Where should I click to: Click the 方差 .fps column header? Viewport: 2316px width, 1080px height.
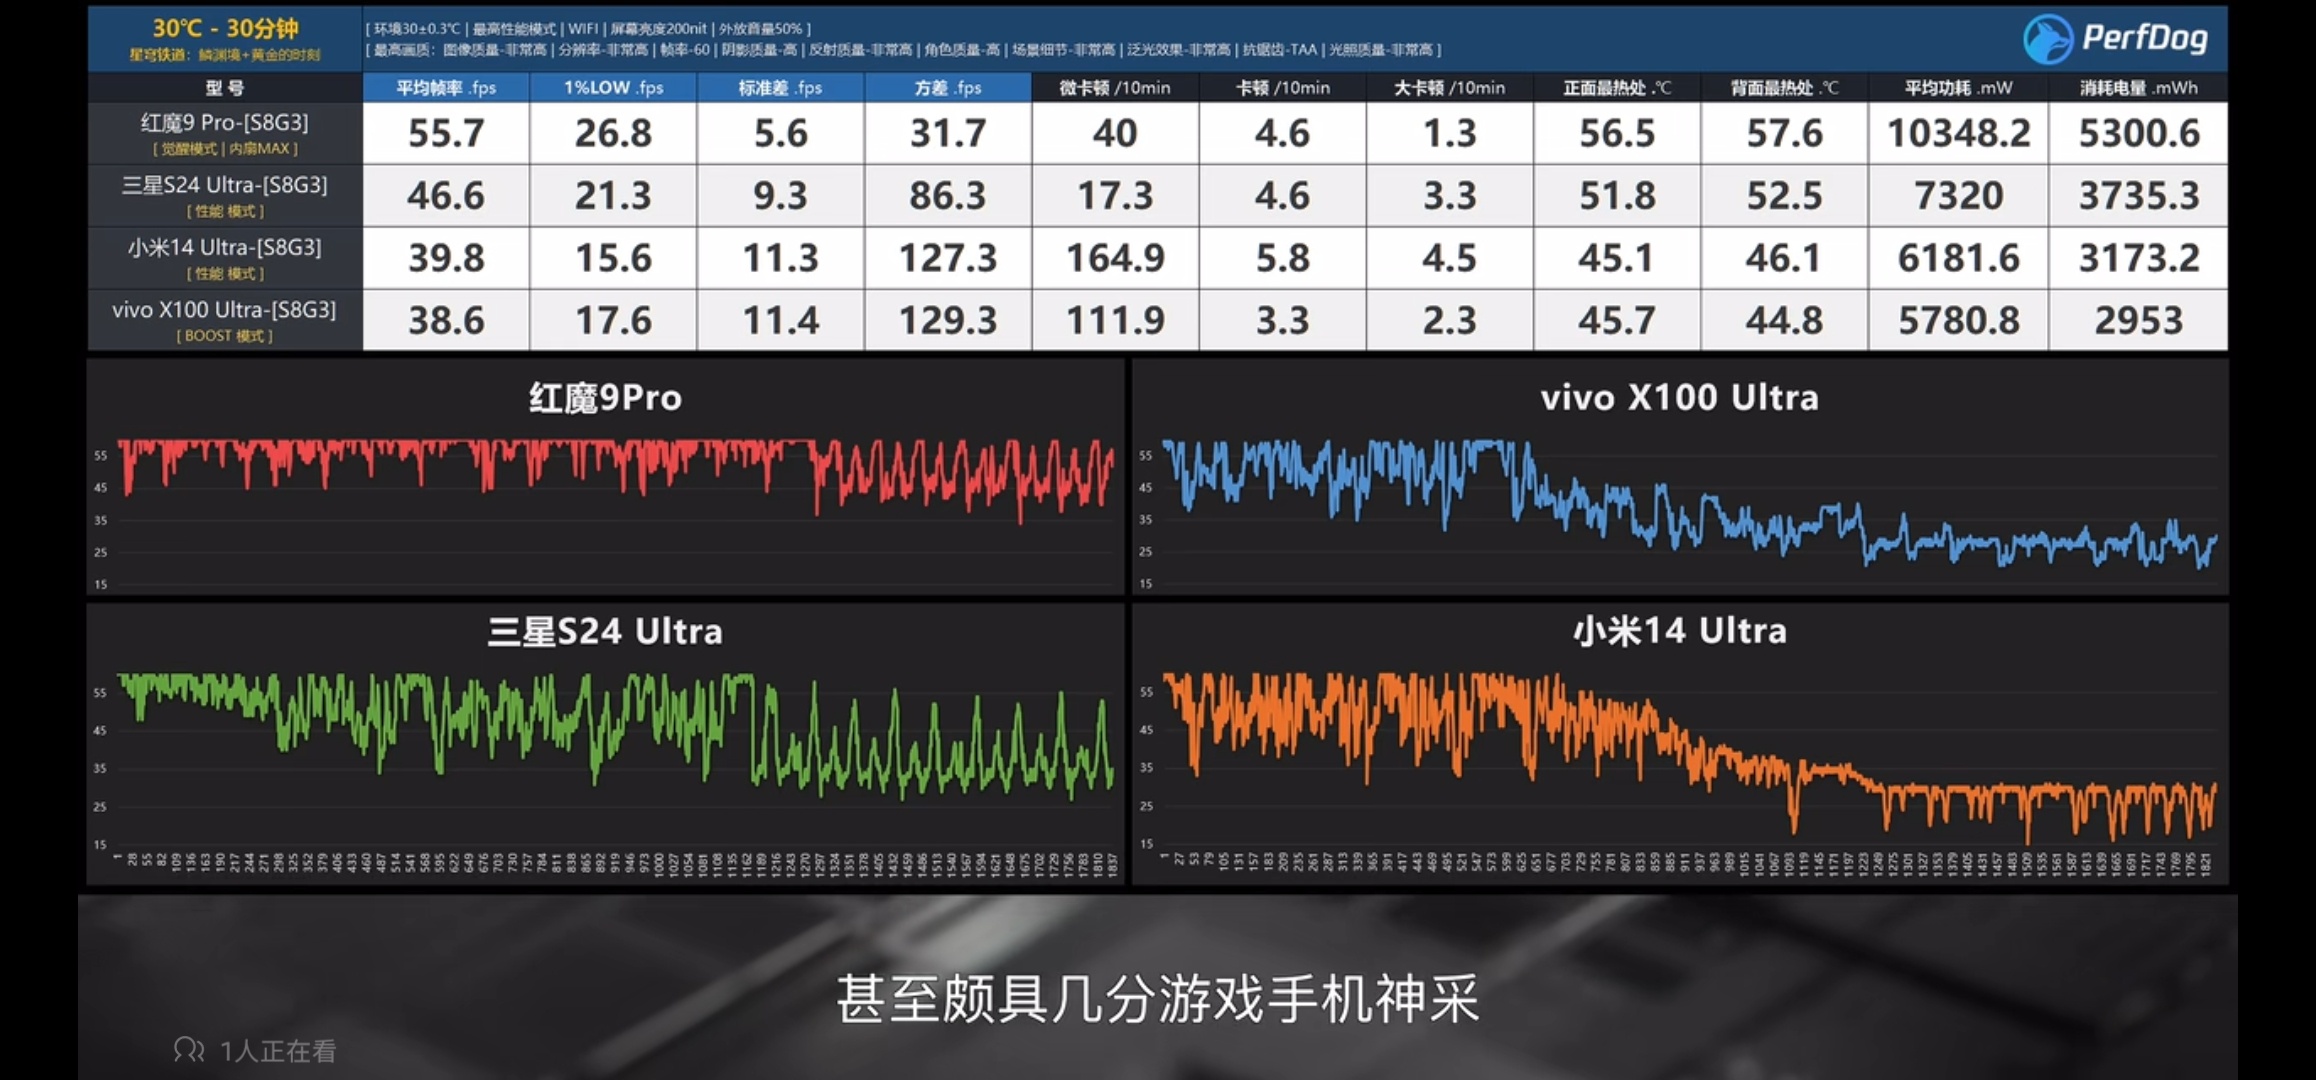pos(948,87)
